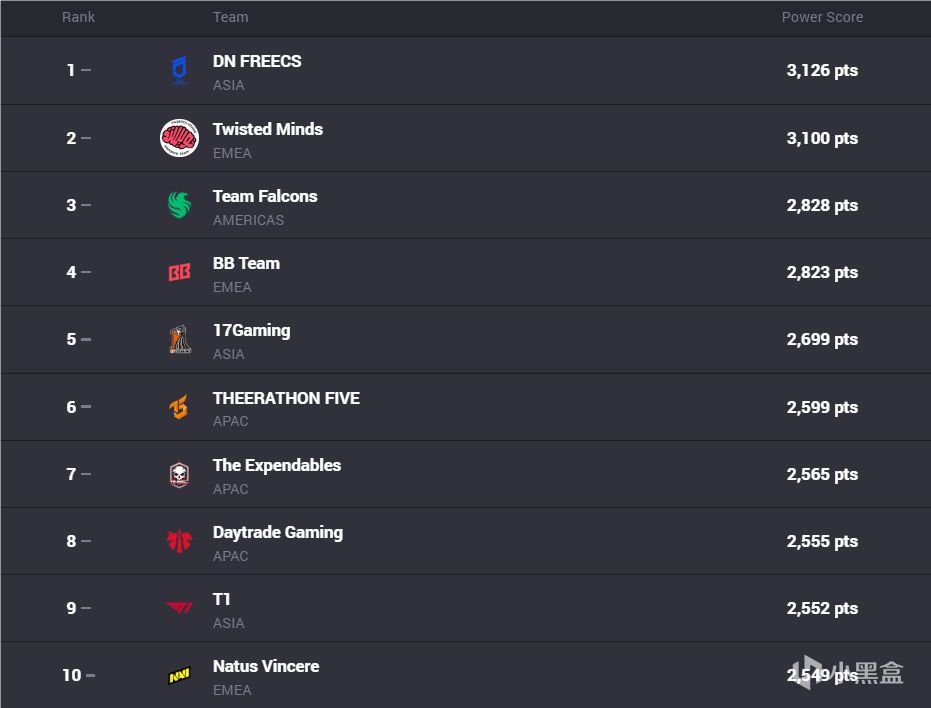Open the Twisted Minds team name link
The width and height of the screenshot is (931, 708).
[267, 129]
